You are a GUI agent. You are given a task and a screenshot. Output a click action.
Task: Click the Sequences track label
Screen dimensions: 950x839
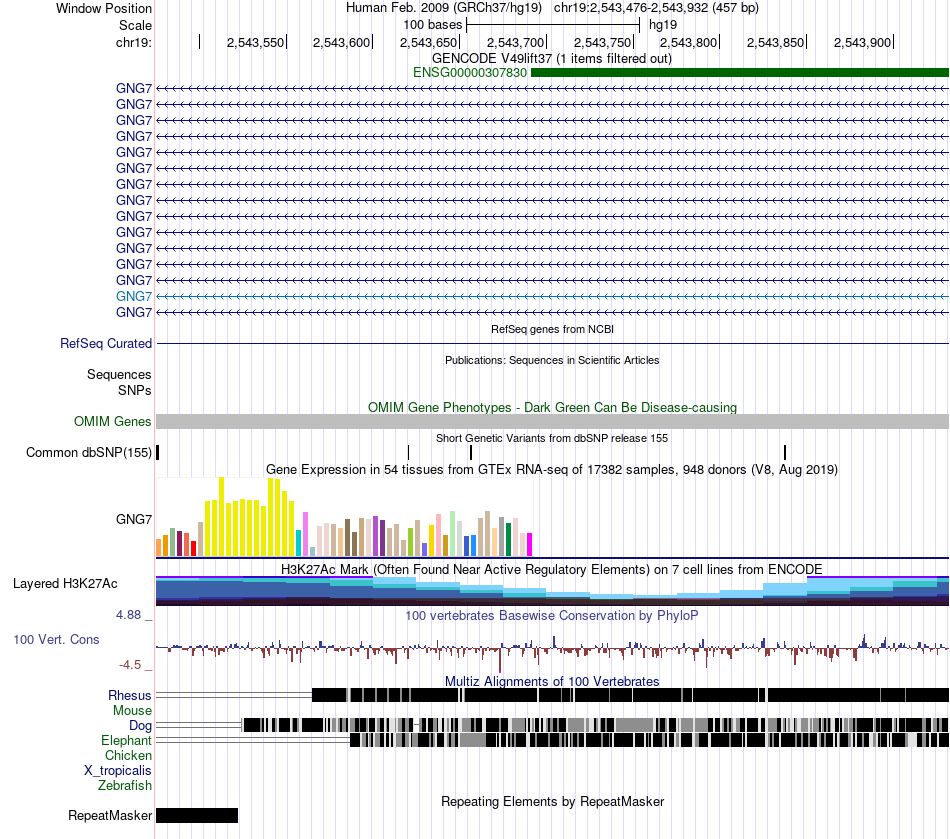[119, 374]
